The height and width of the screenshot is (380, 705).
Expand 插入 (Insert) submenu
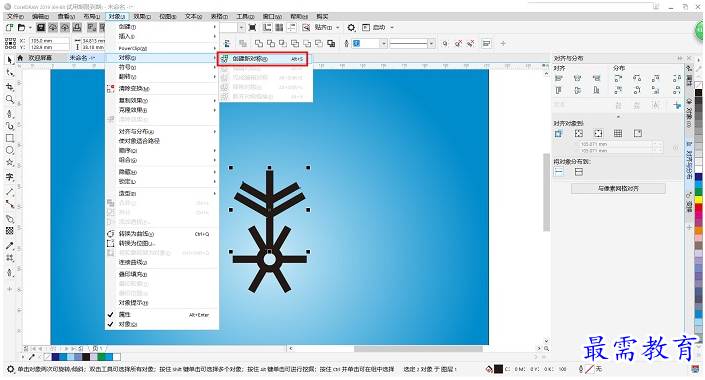pos(162,36)
